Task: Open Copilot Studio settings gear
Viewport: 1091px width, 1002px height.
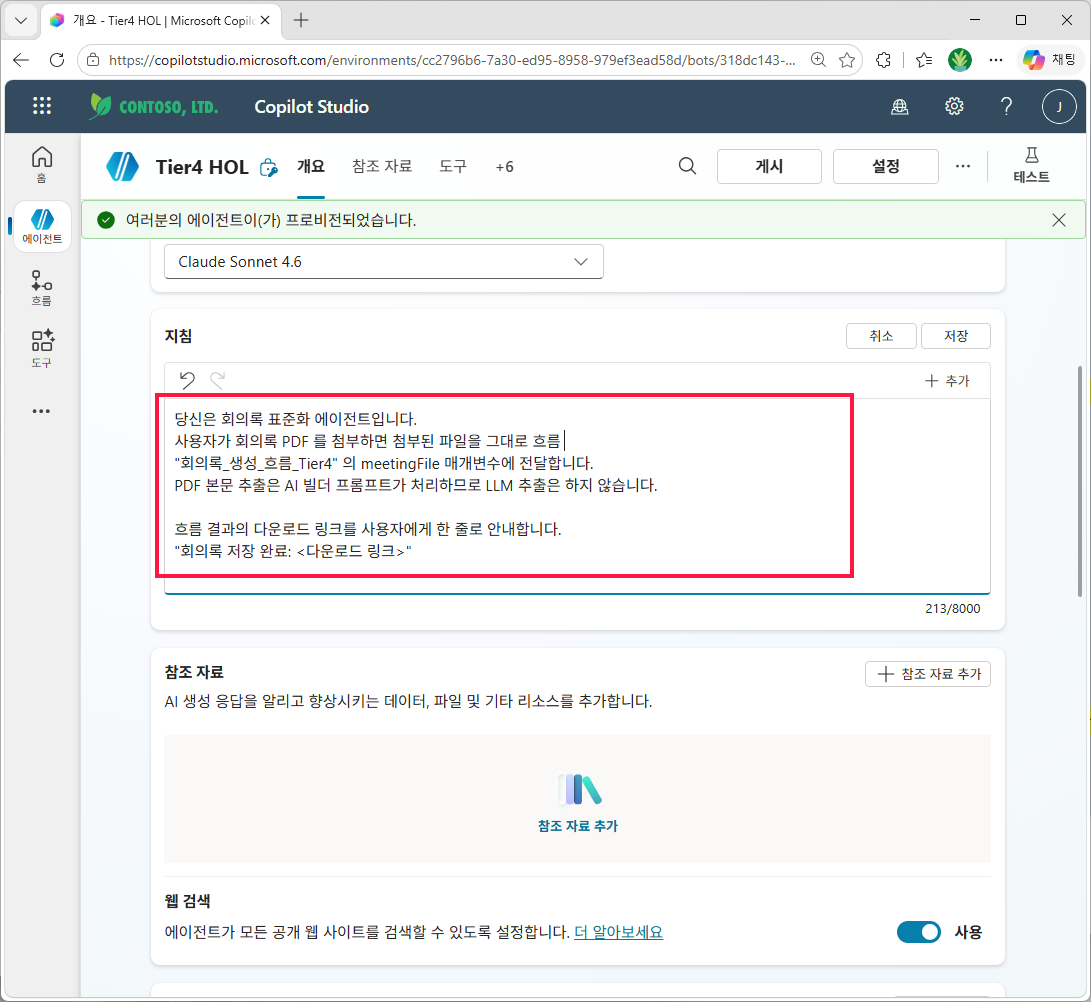Action: coord(954,106)
